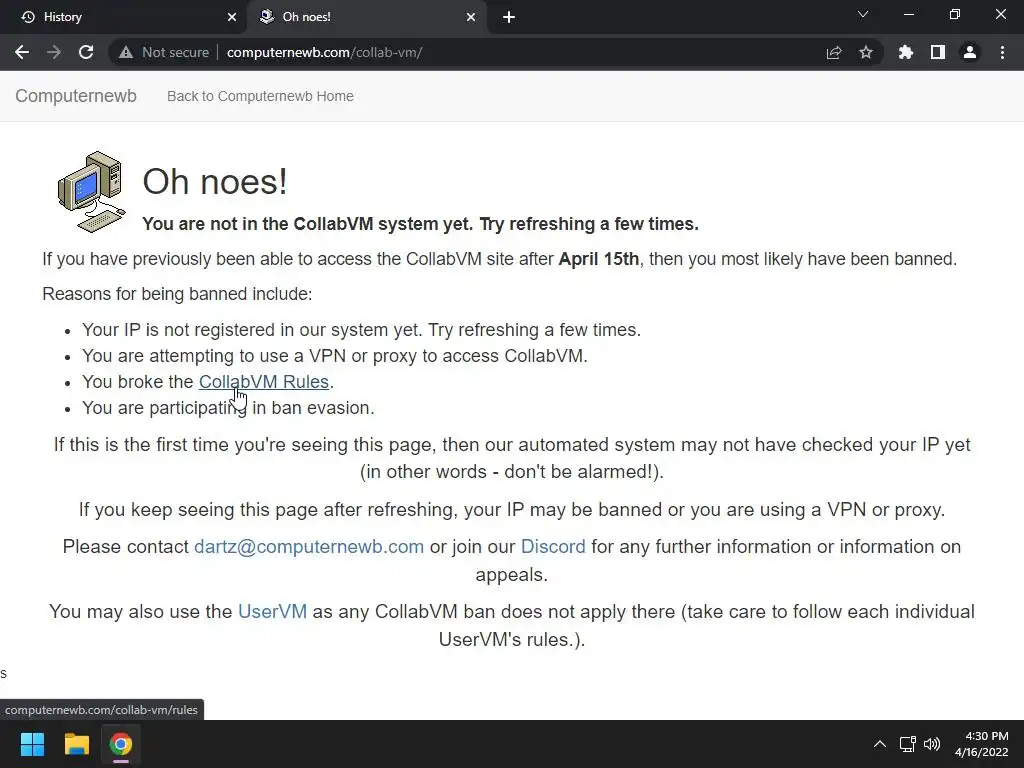Close the History tab
Screen dimensions: 1024x768
tap(232, 17)
